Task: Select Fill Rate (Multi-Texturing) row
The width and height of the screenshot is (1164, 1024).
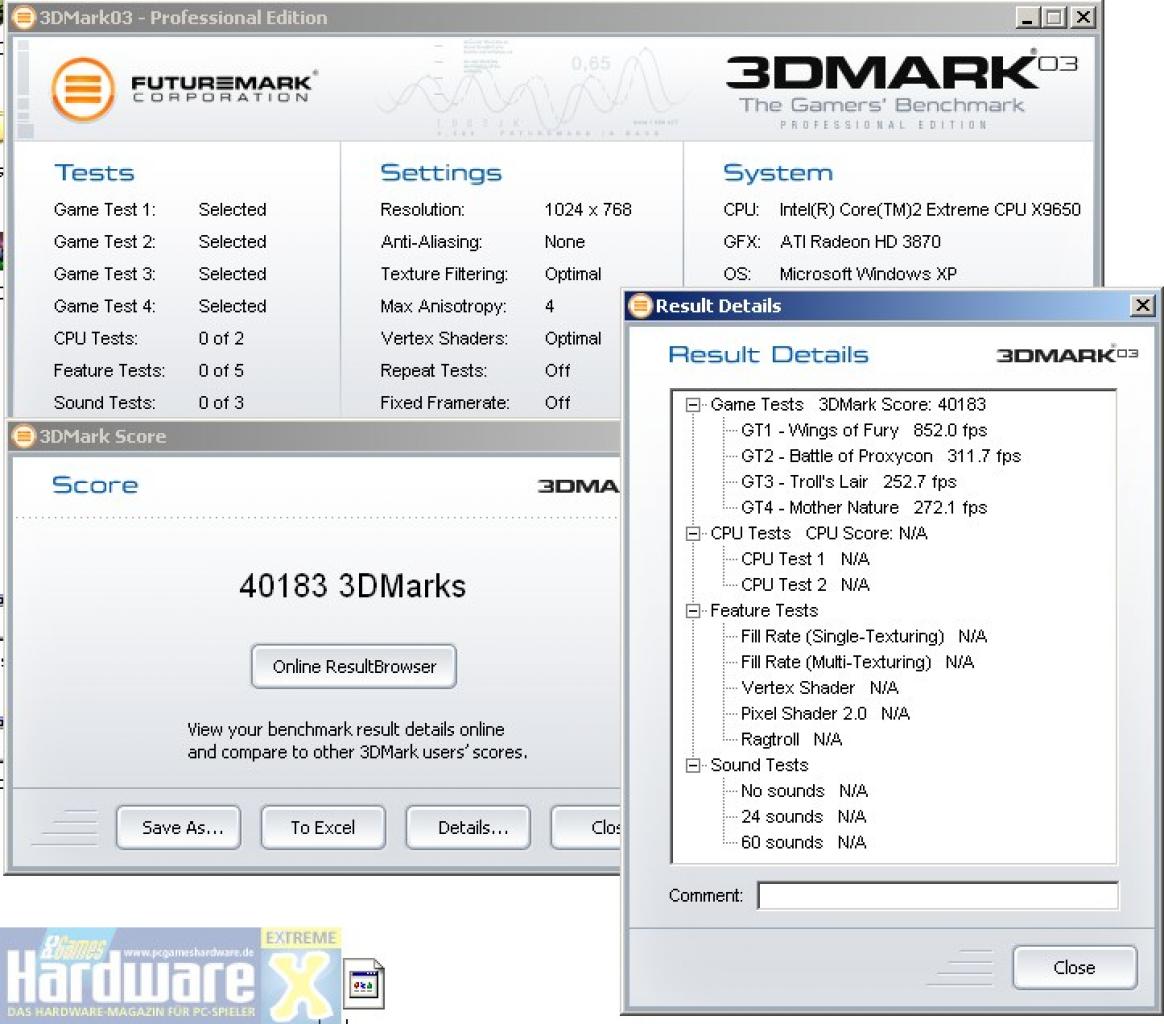Action: pyautogui.click(x=857, y=662)
